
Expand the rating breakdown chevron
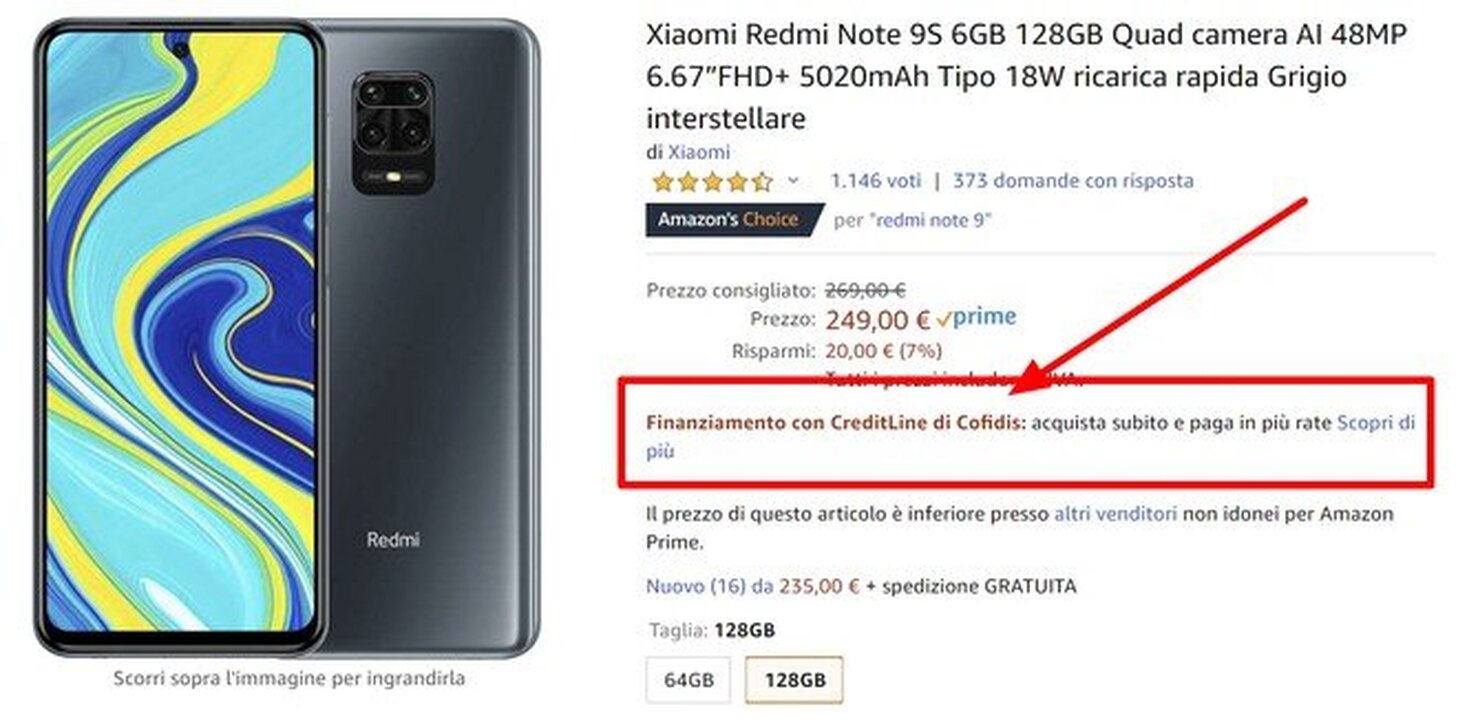point(793,181)
